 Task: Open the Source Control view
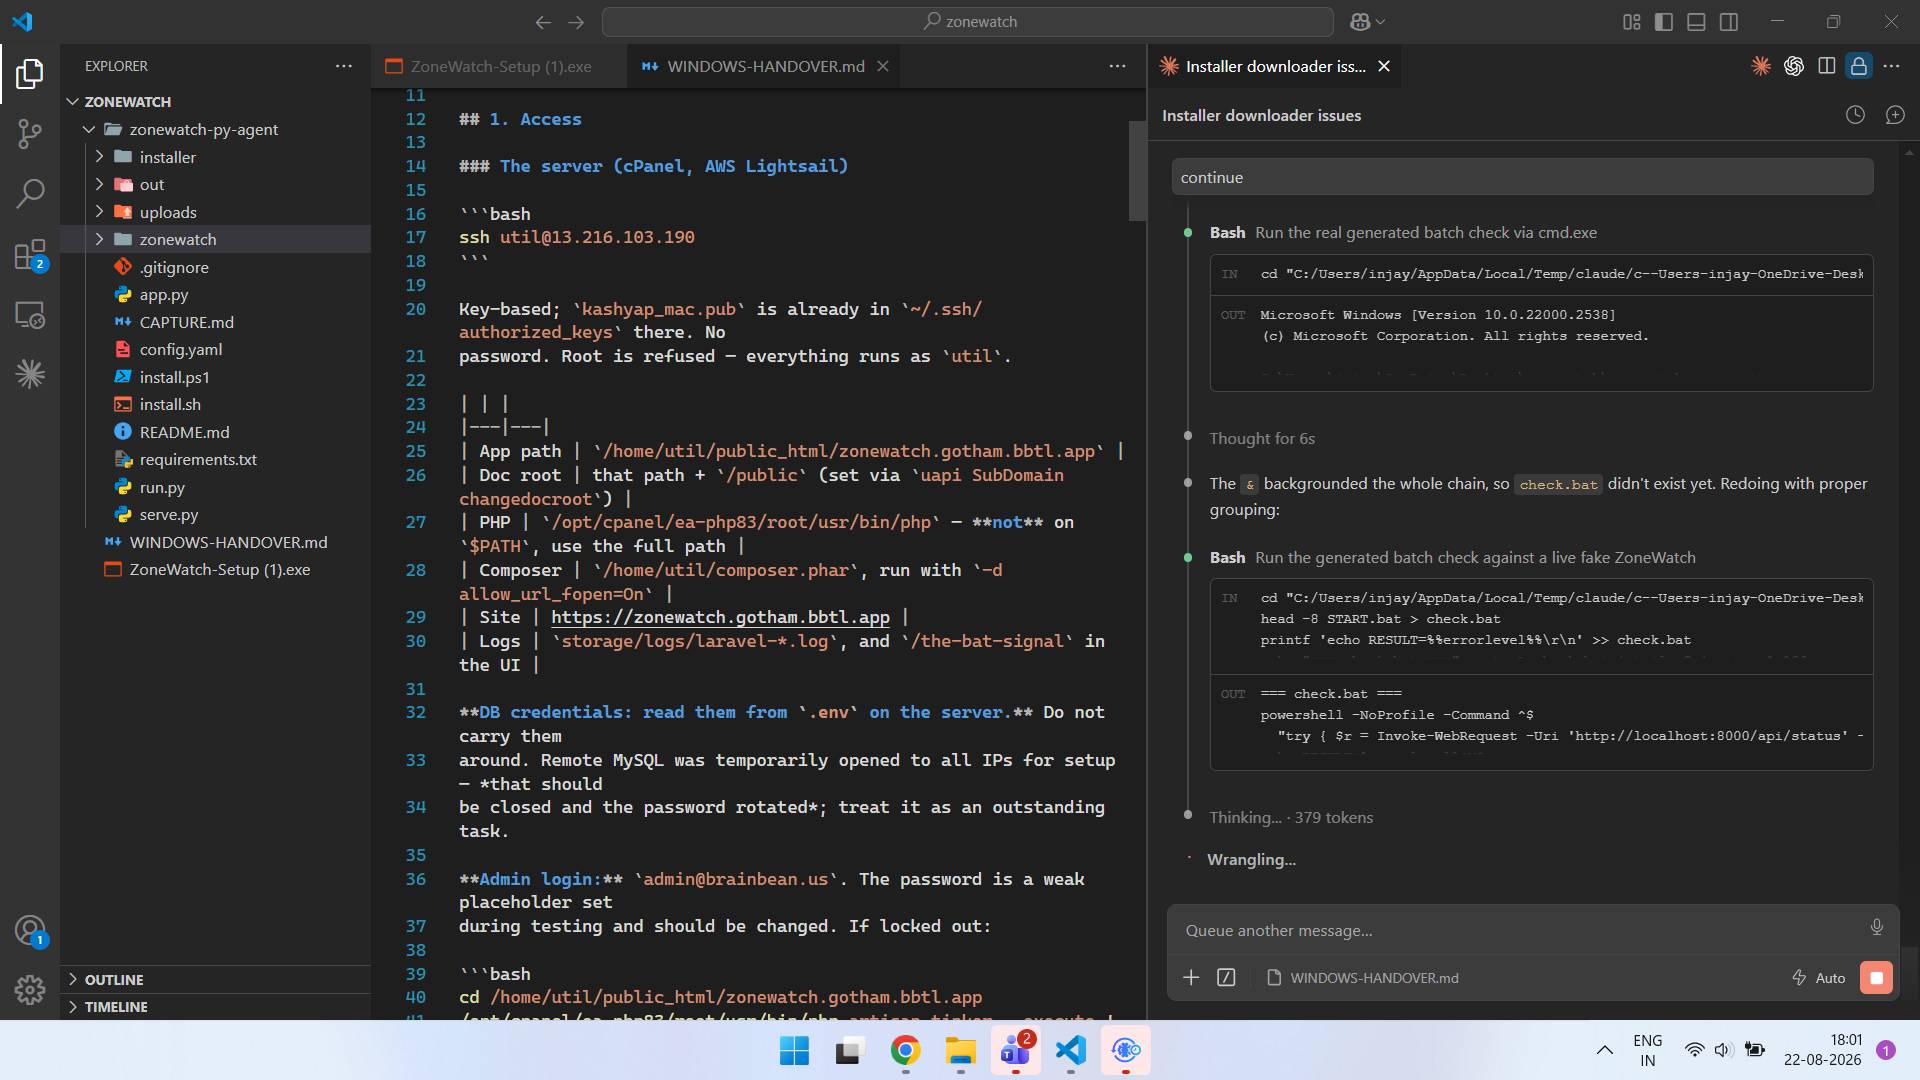(30, 133)
